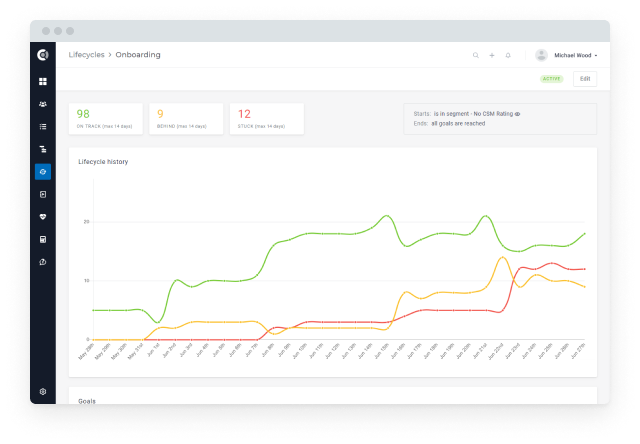Click the red line end point at Jun 27th
The height and width of the screenshot is (444, 640).
tap(584, 269)
